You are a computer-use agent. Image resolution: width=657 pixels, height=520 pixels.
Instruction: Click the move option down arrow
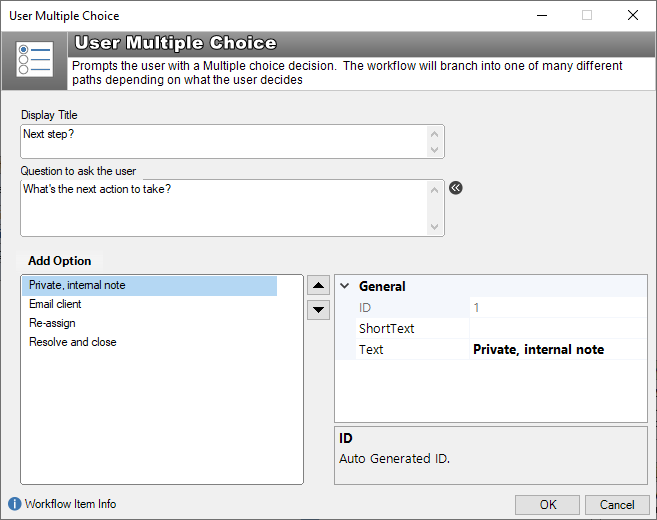pos(318,310)
